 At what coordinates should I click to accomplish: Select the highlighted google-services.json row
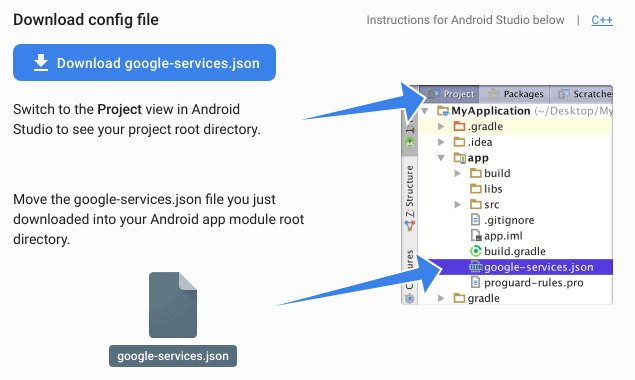tap(520, 267)
